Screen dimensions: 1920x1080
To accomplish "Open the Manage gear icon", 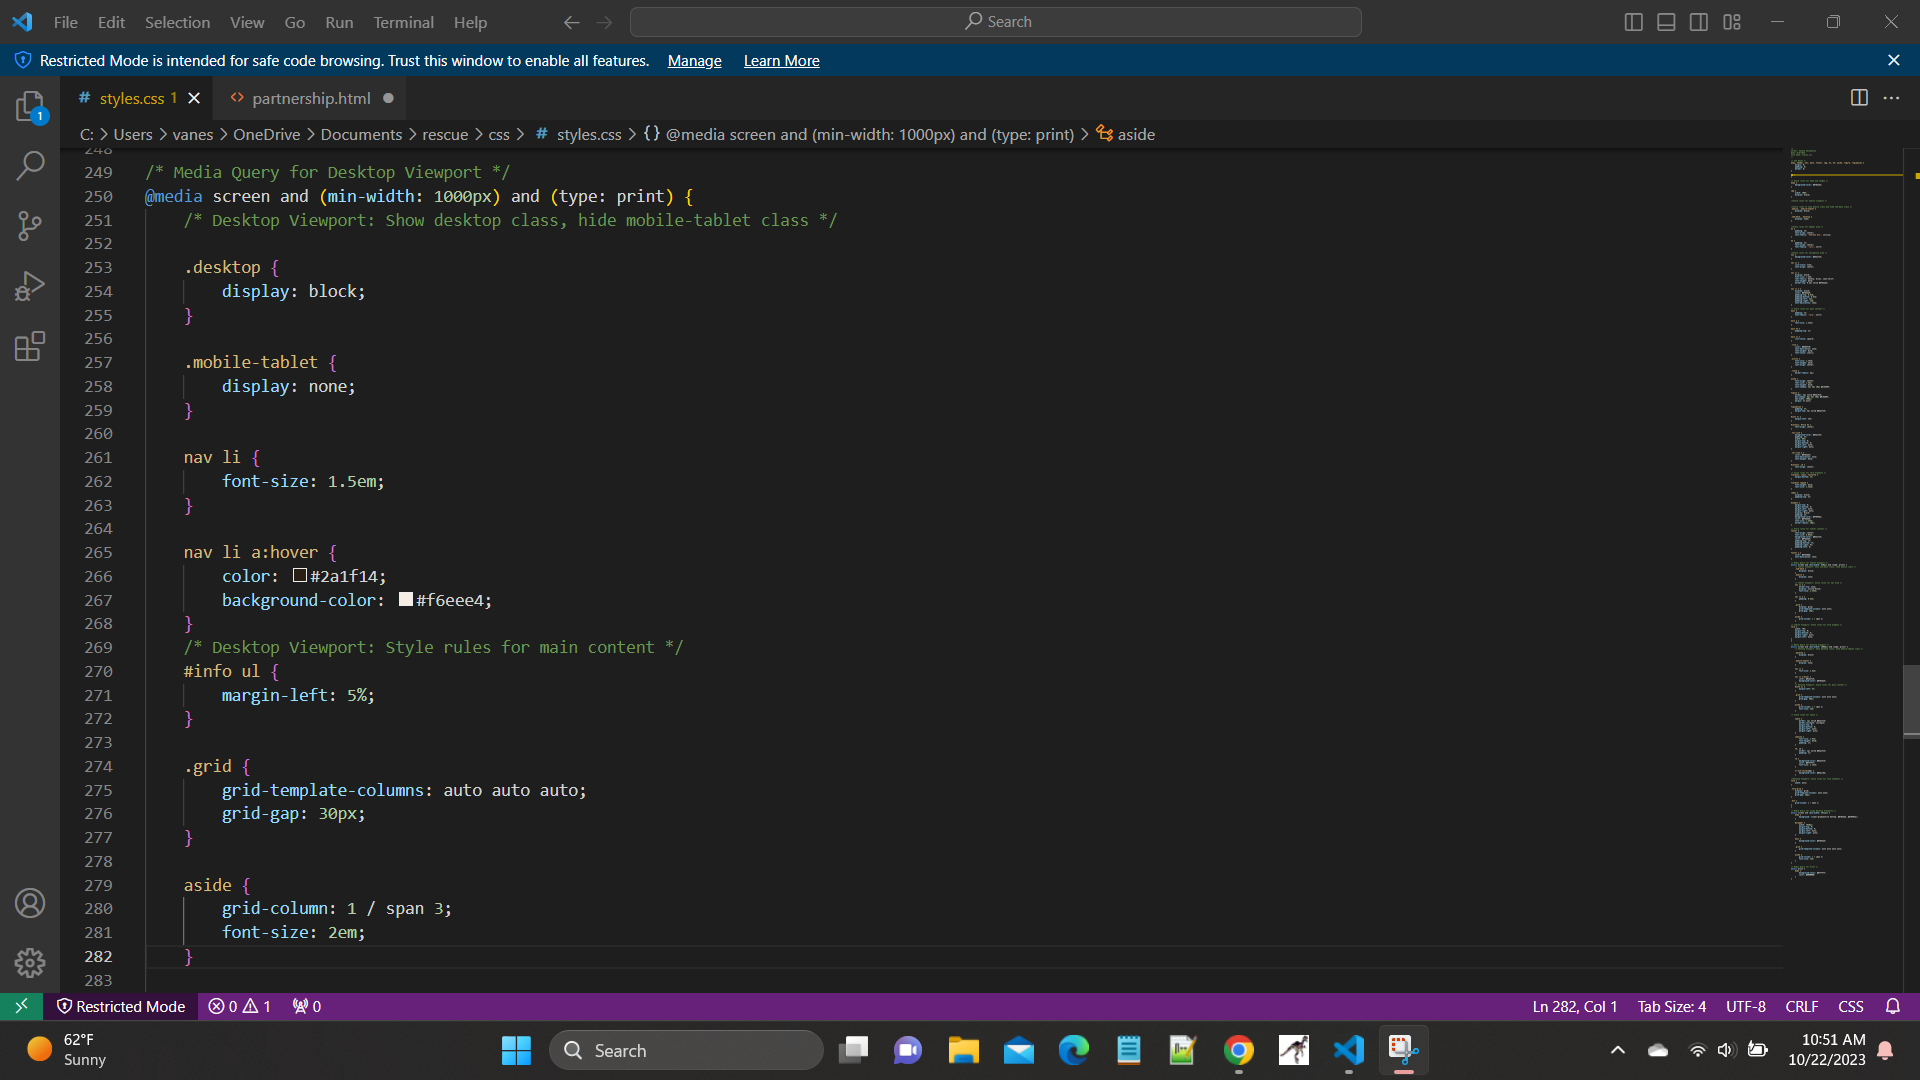I will tap(30, 962).
